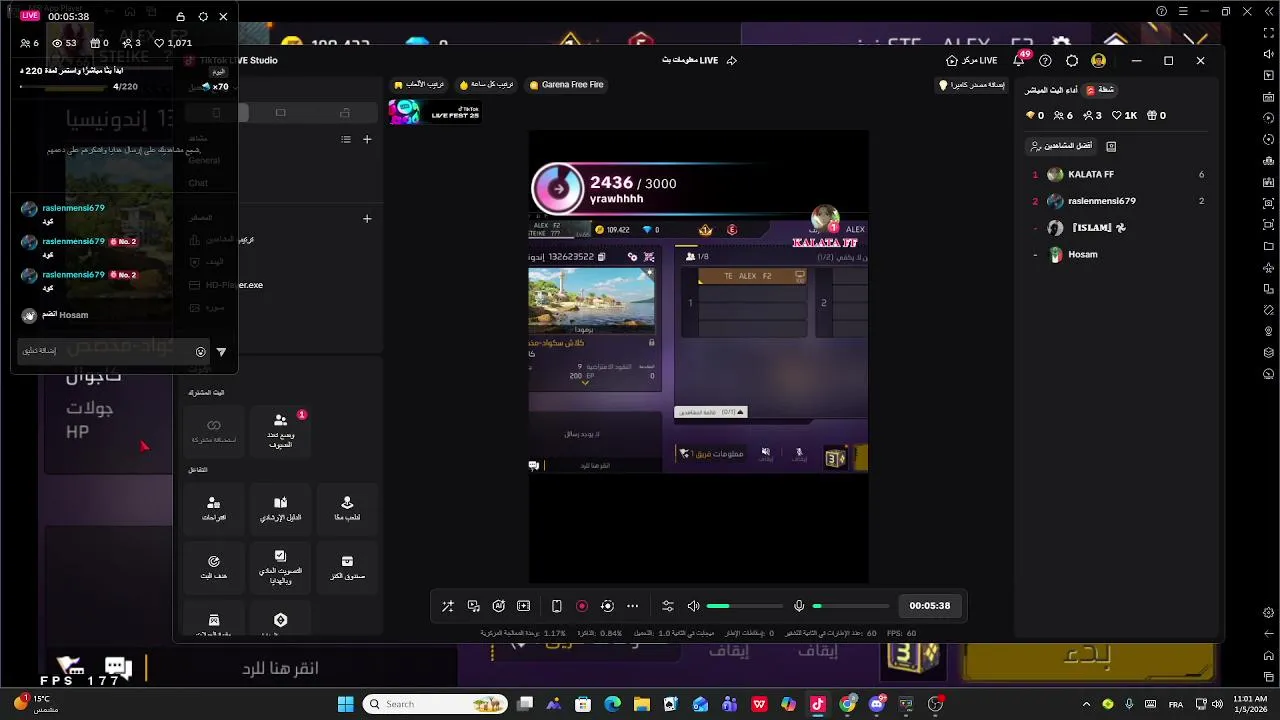The image size is (1280, 720).
Task: Open the Windows Start menu
Action: click(x=346, y=704)
